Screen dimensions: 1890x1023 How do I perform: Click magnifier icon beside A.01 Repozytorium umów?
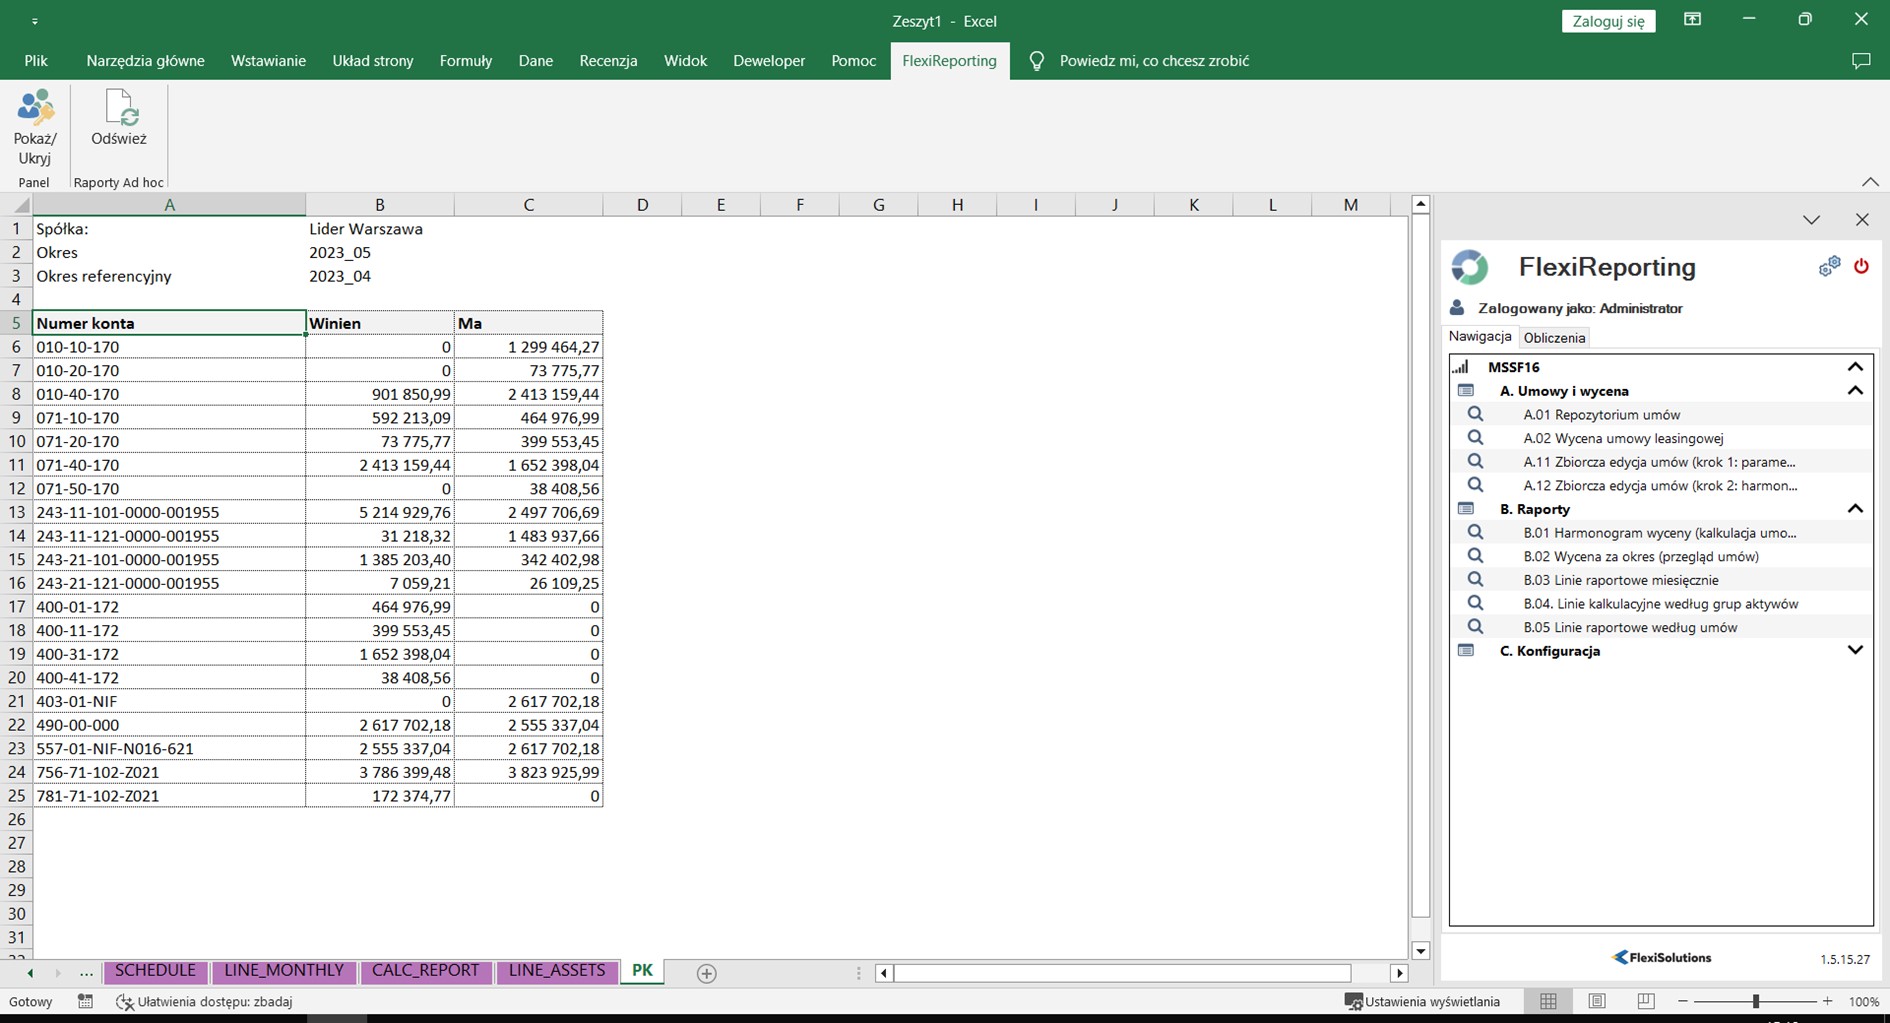point(1475,414)
